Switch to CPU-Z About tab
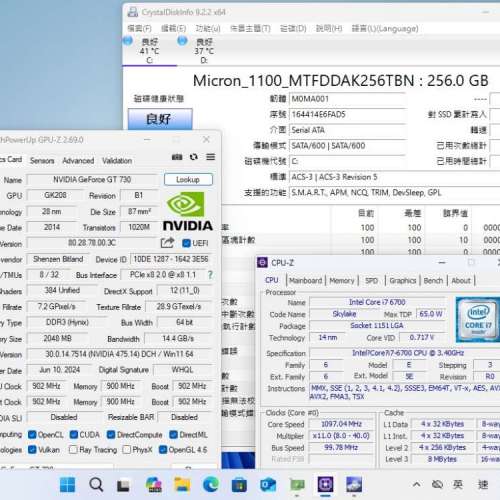Image resolution: width=500 pixels, height=500 pixels. [x=461, y=281]
